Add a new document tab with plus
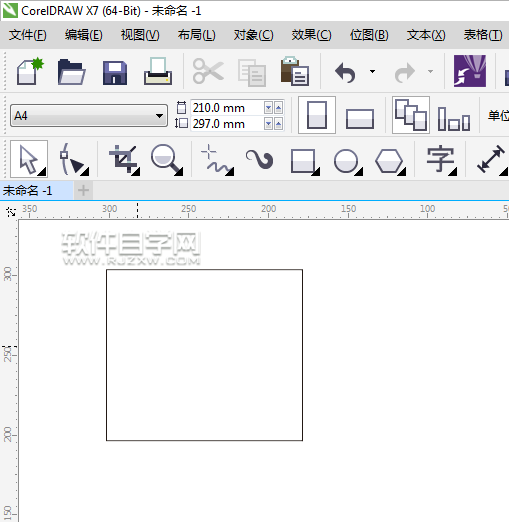The height and width of the screenshot is (522, 509). click(x=83, y=191)
